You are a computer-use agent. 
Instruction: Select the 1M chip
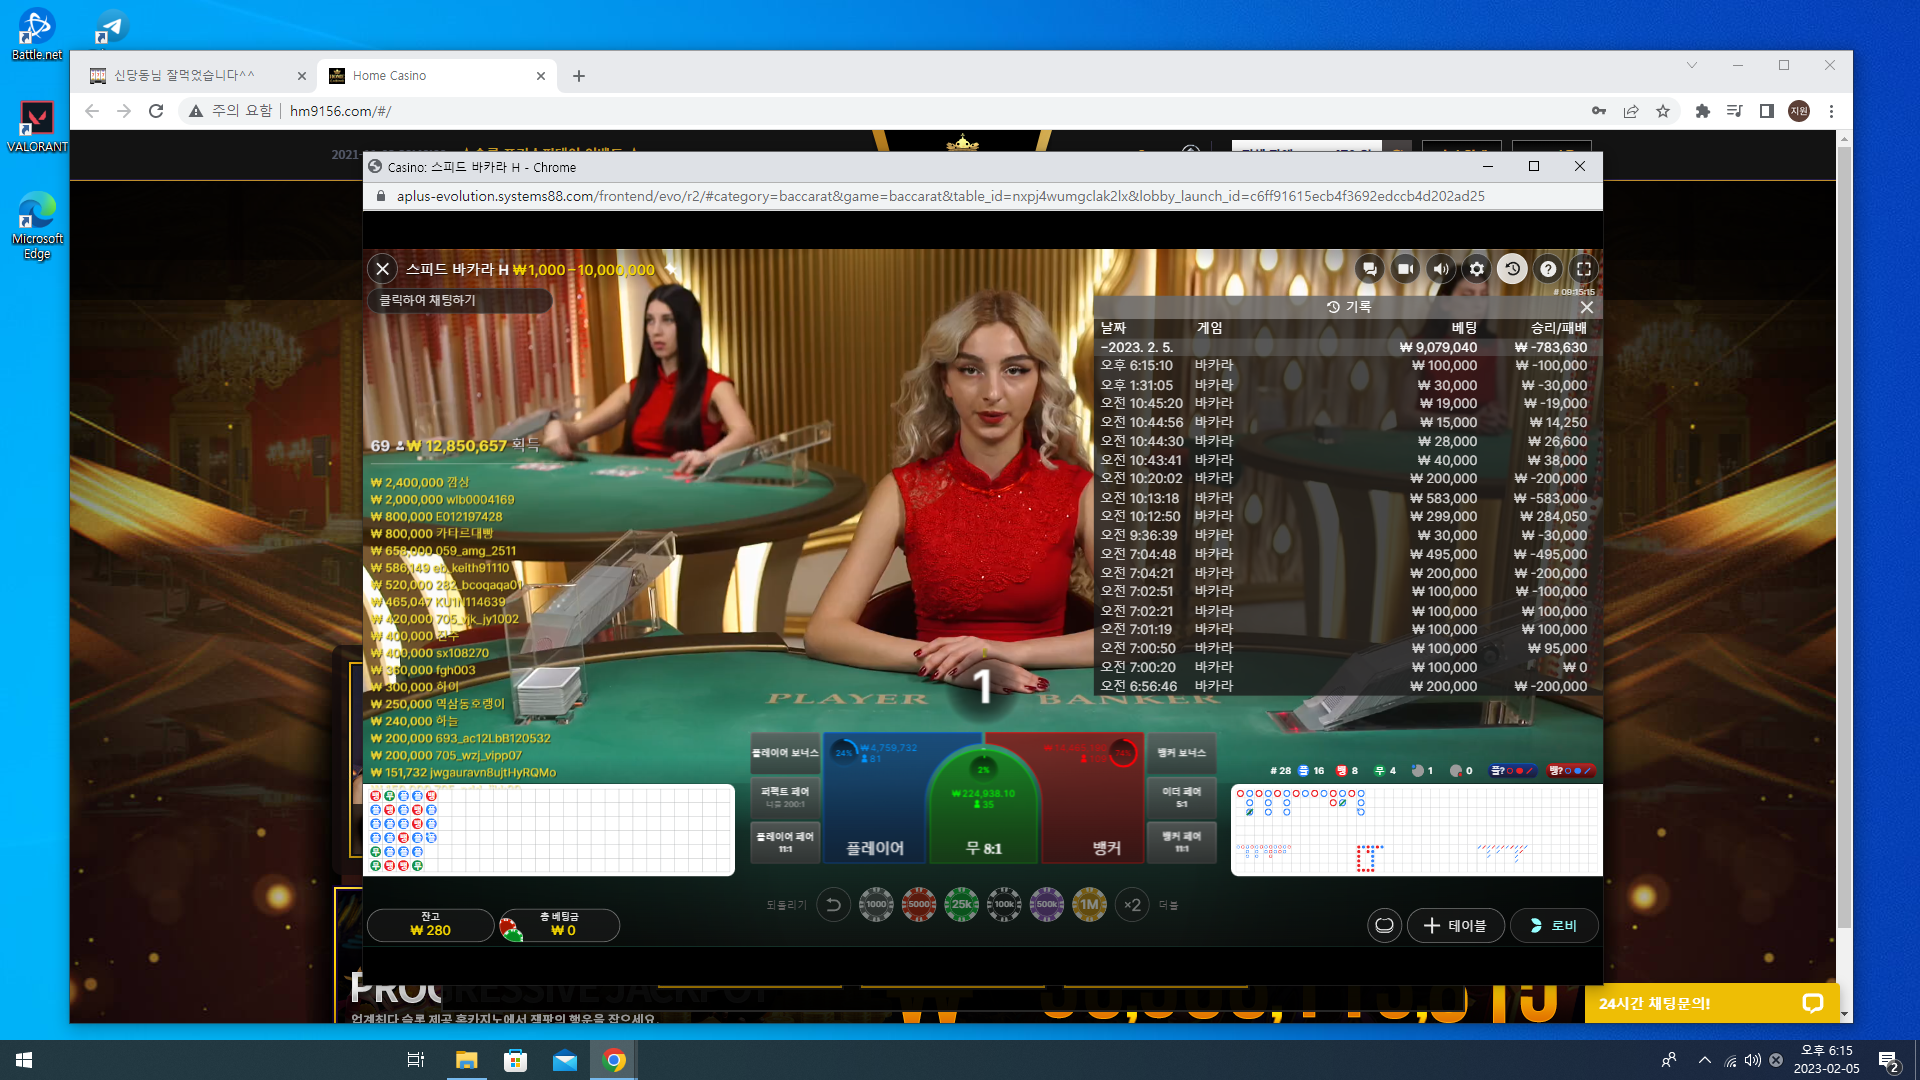tap(1090, 904)
